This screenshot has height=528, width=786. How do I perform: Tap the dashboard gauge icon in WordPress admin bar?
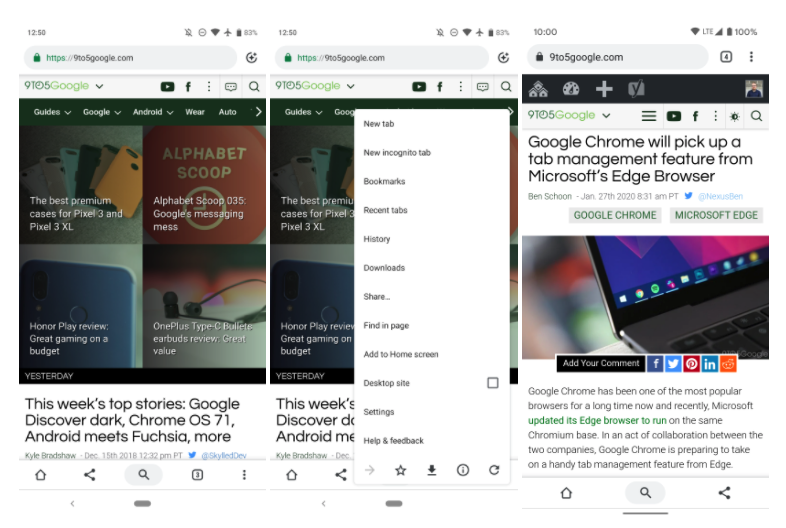[x=571, y=89]
